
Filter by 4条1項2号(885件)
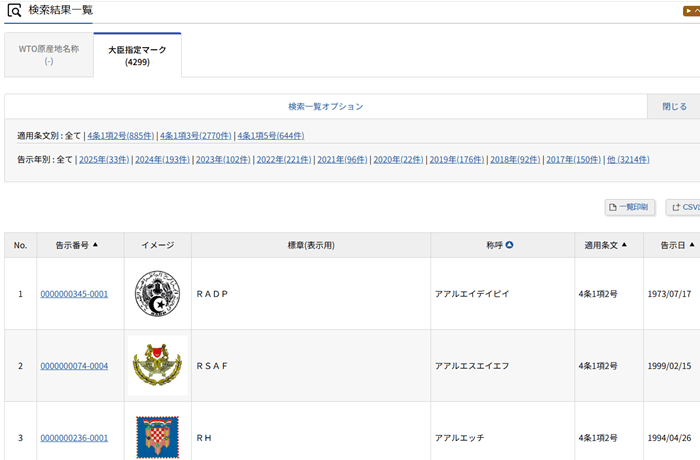[x=121, y=136]
